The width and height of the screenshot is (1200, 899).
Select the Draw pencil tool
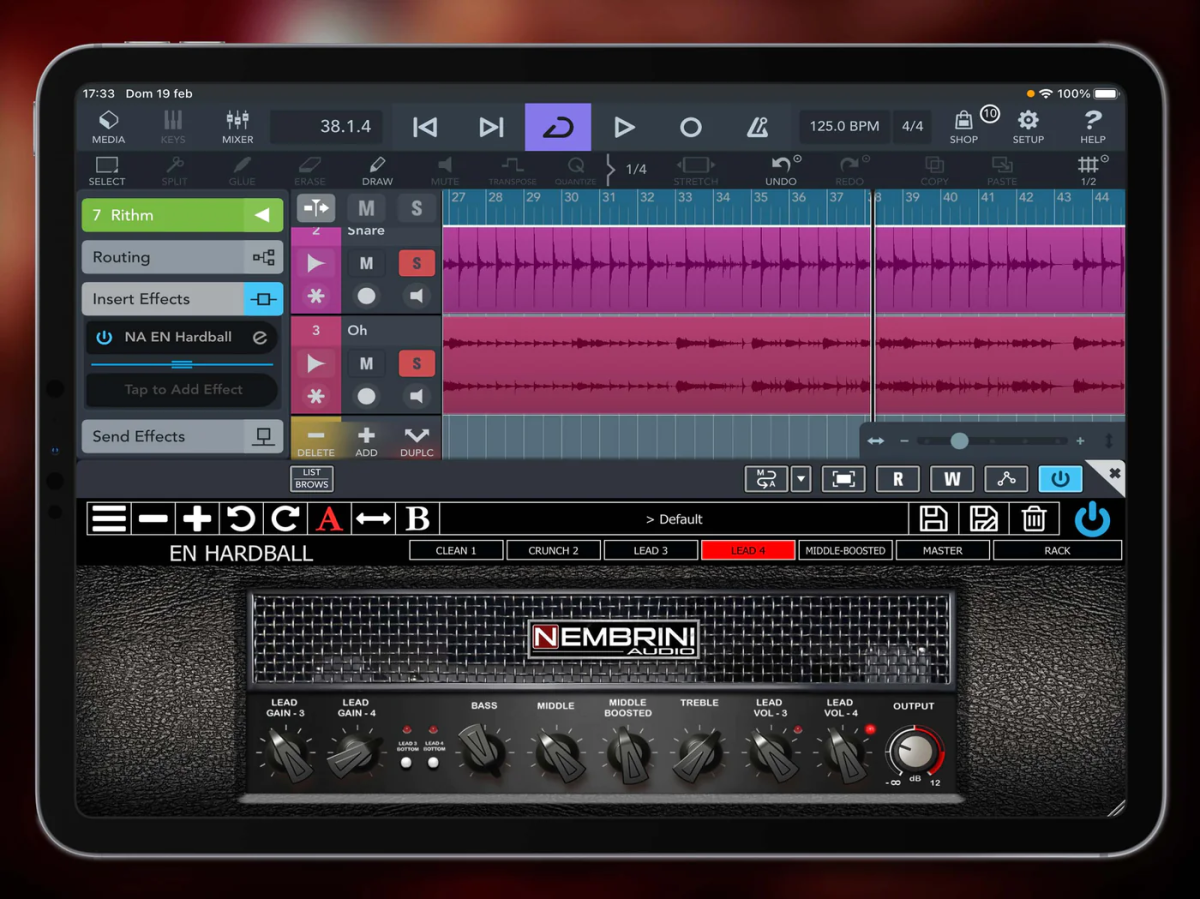click(377, 170)
